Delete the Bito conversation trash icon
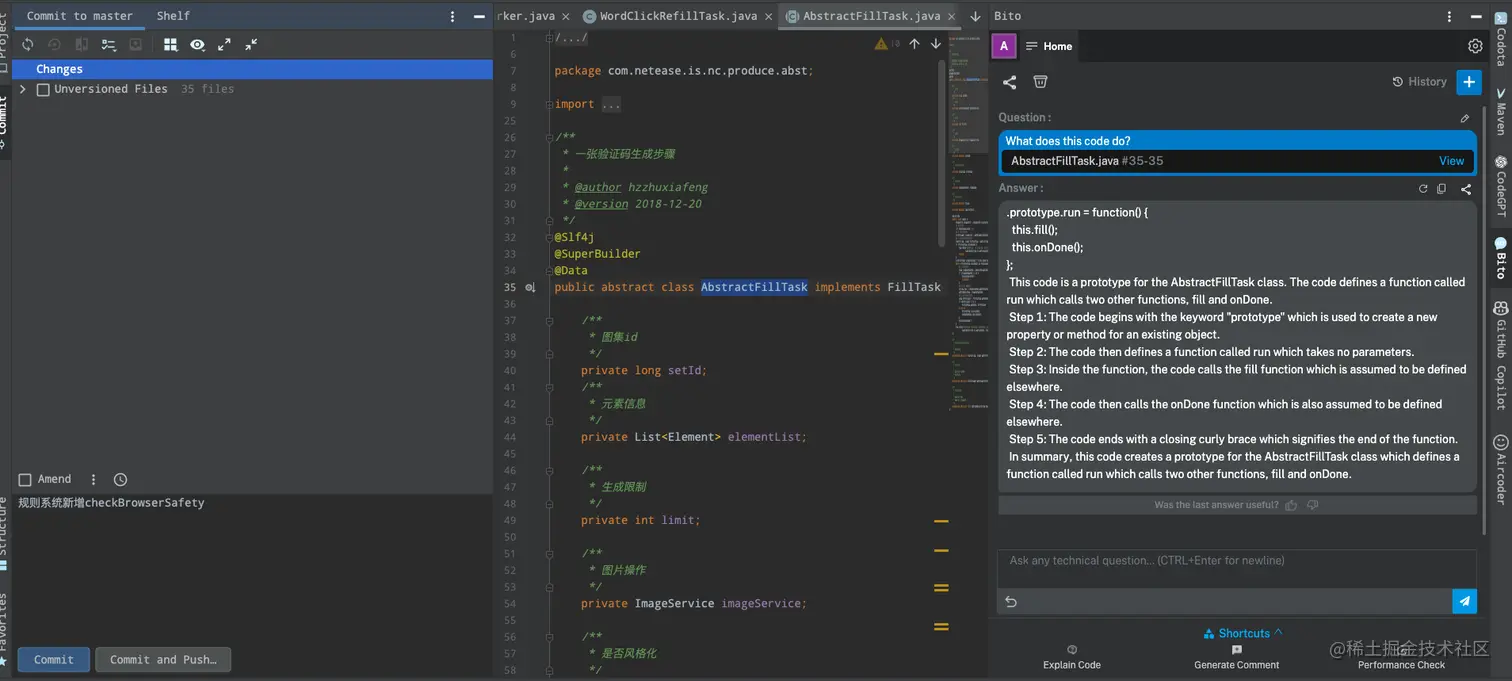The height and width of the screenshot is (681, 1512). [1040, 82]
